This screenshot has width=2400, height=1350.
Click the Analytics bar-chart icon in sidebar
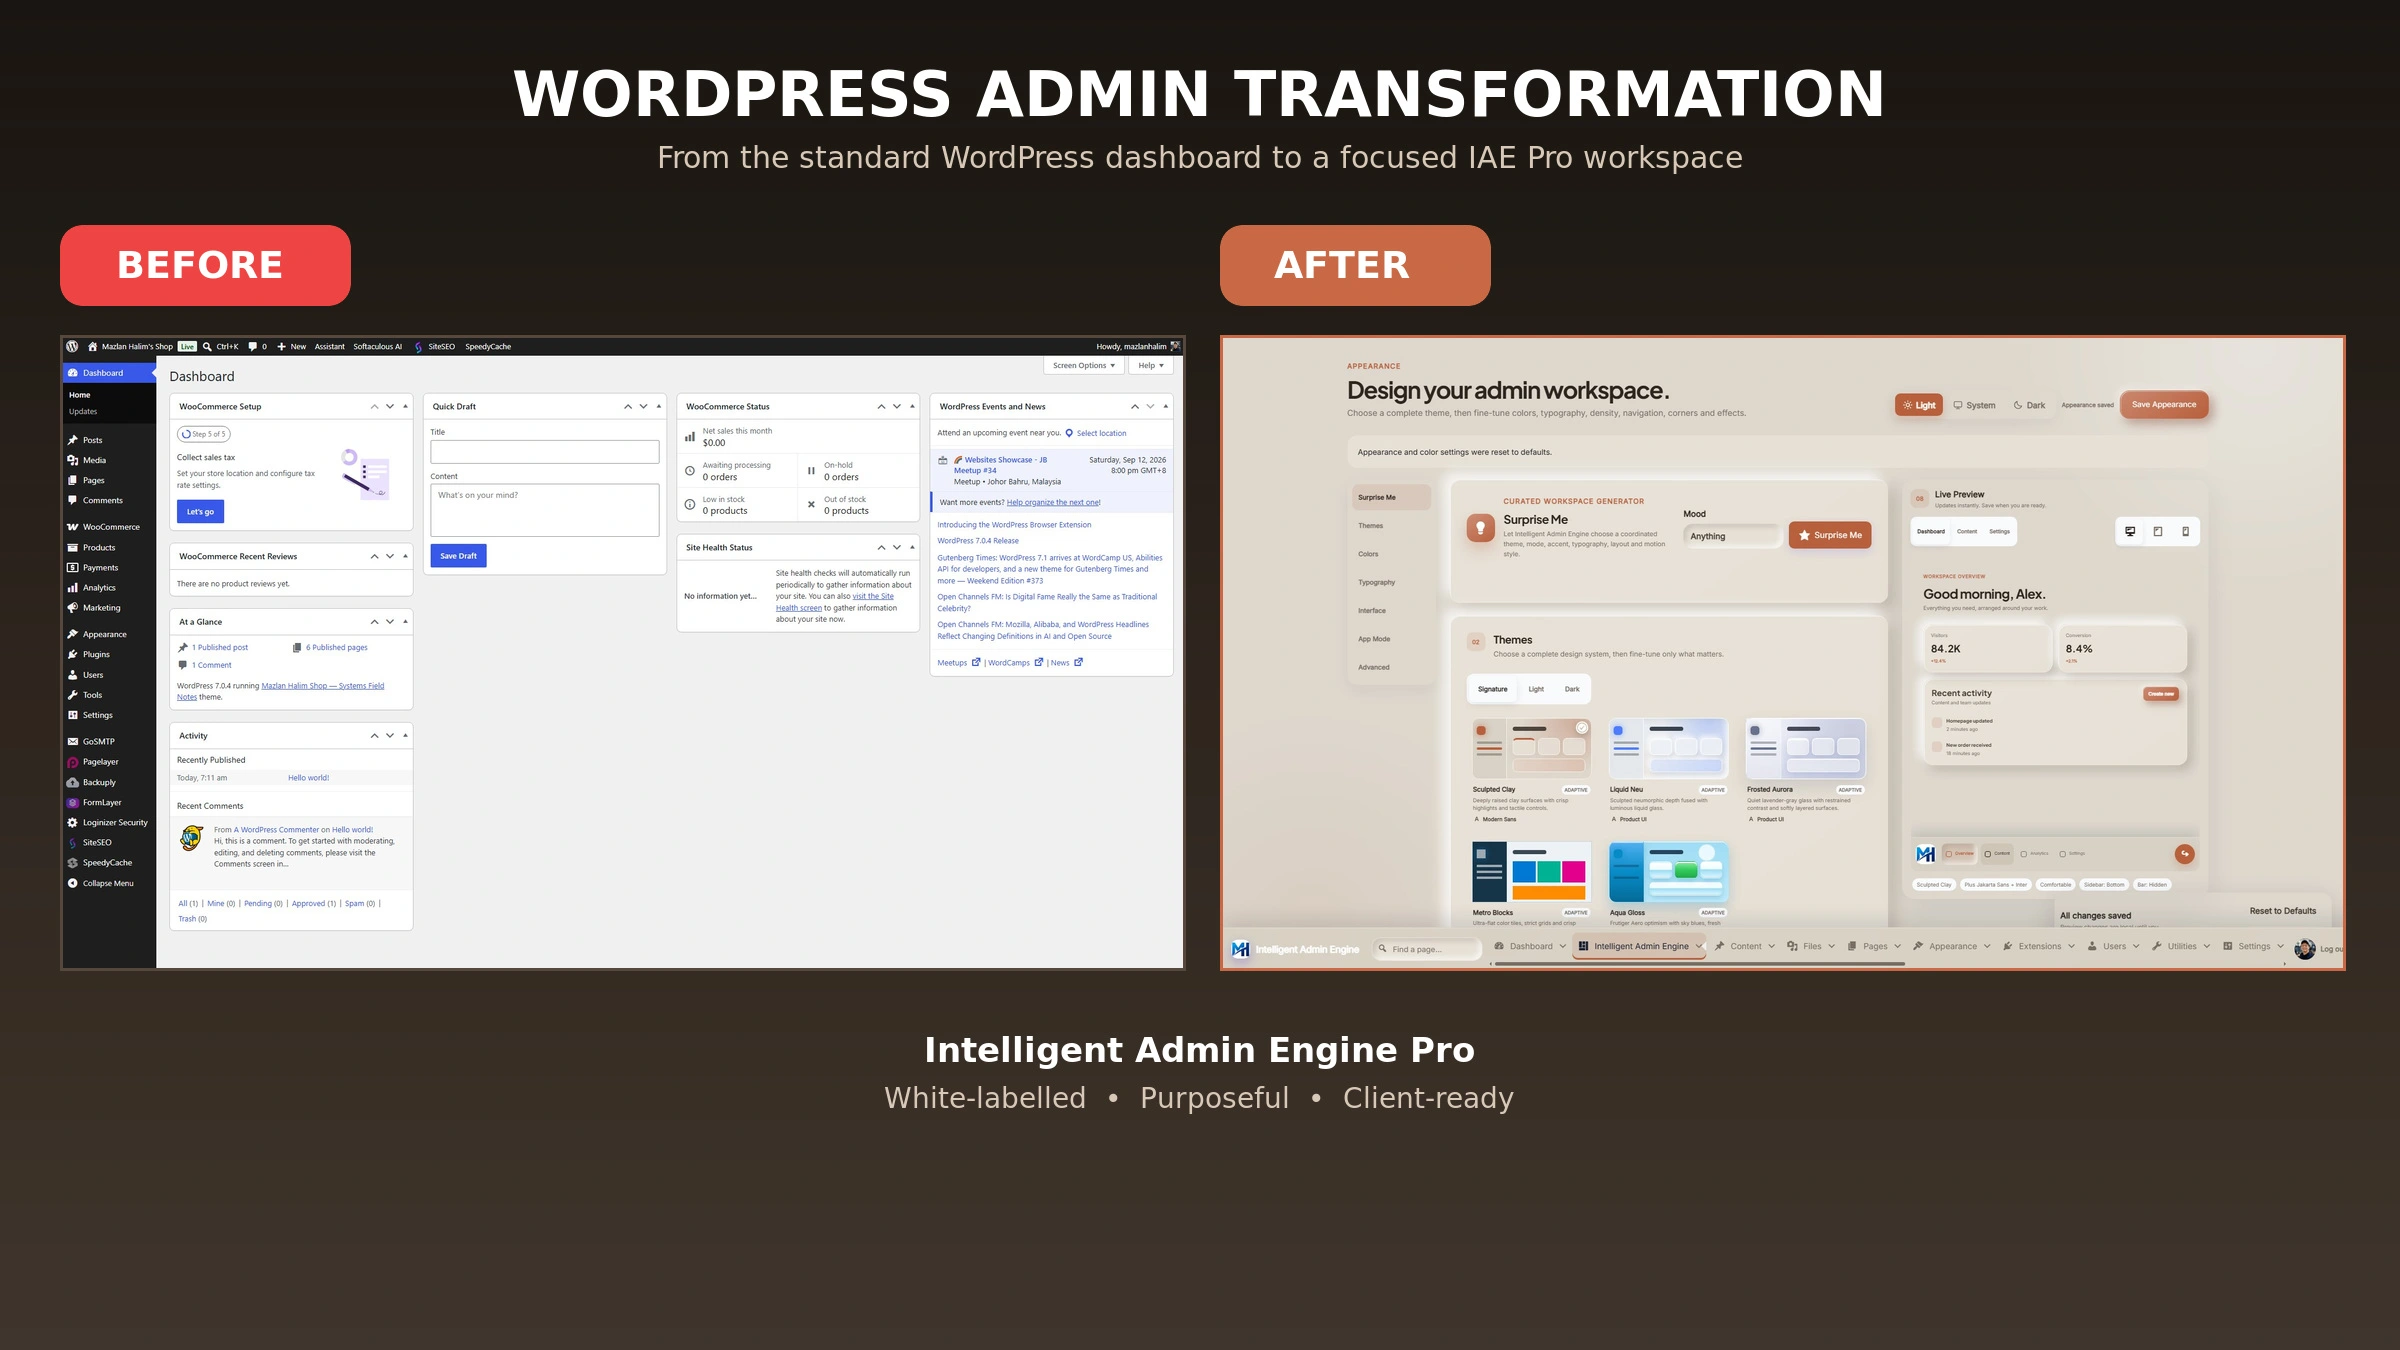pyautogui.click(x=72, y=588)
